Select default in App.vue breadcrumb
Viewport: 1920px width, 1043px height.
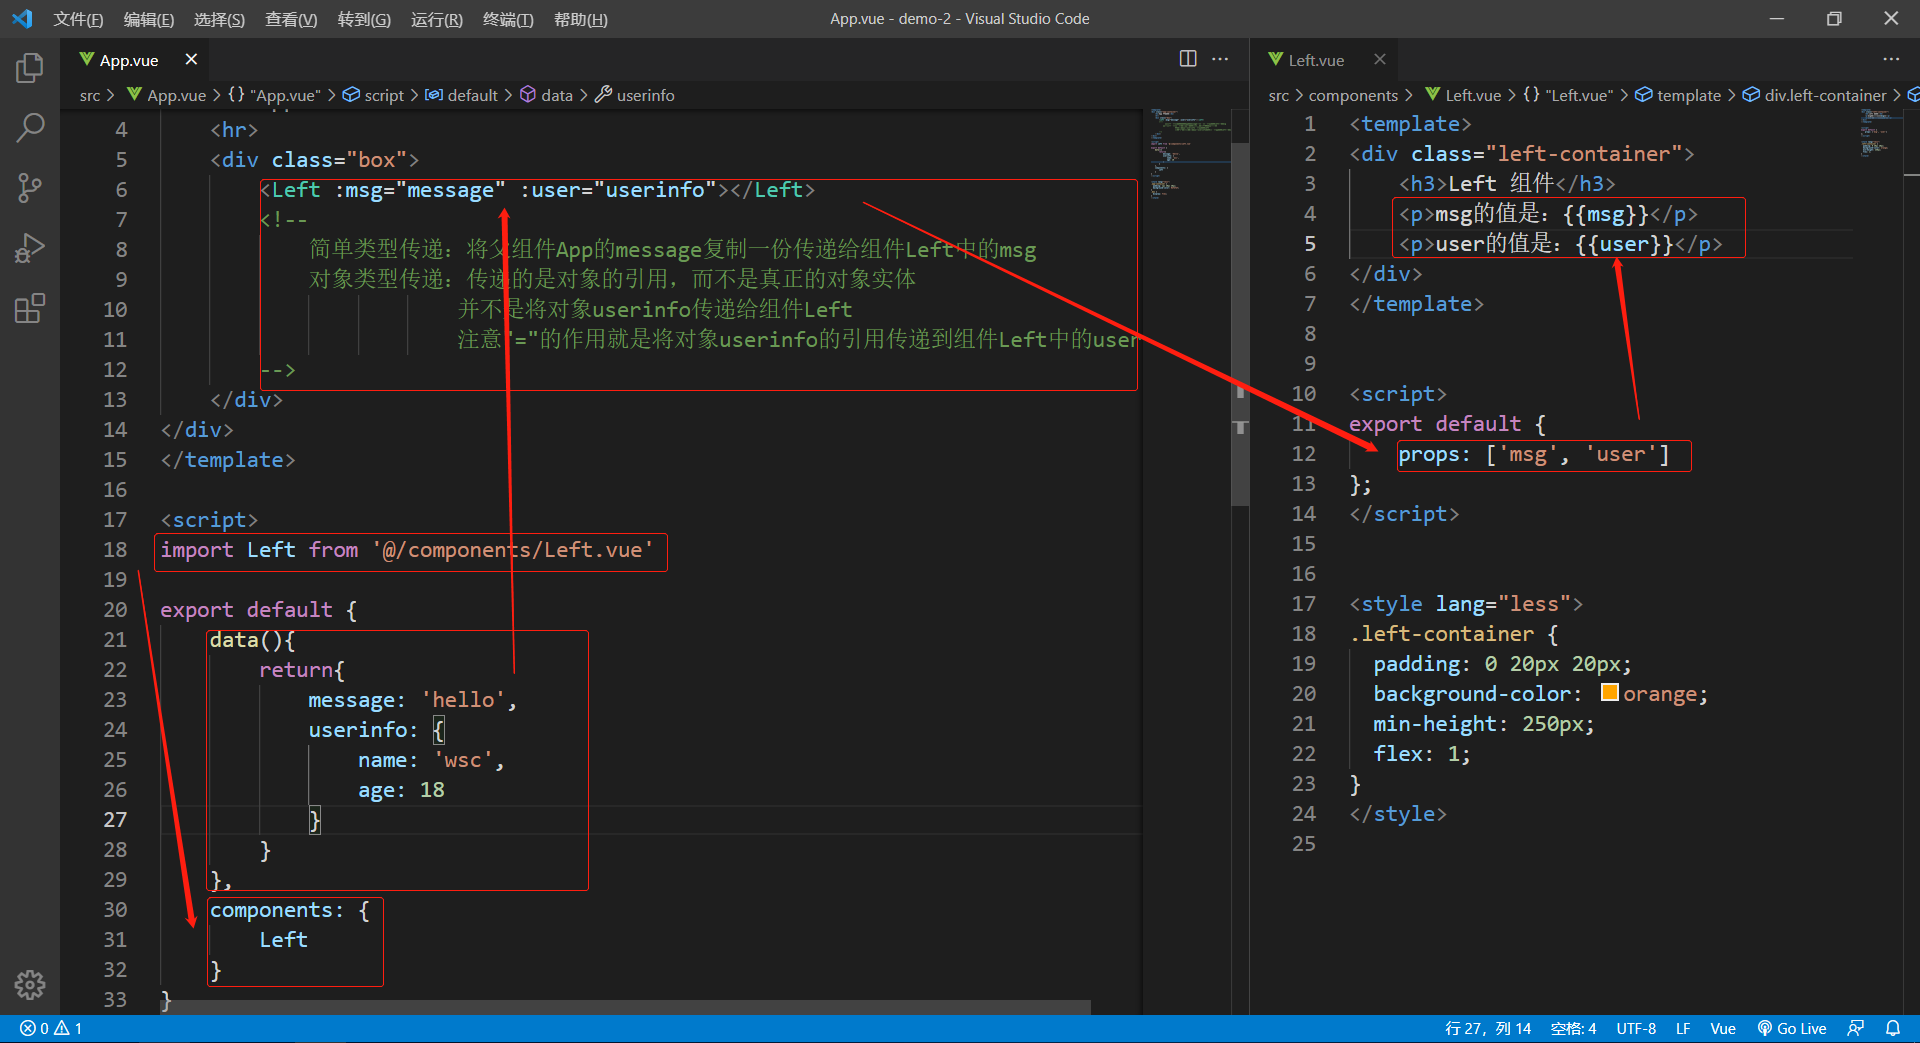click(462, 95)
